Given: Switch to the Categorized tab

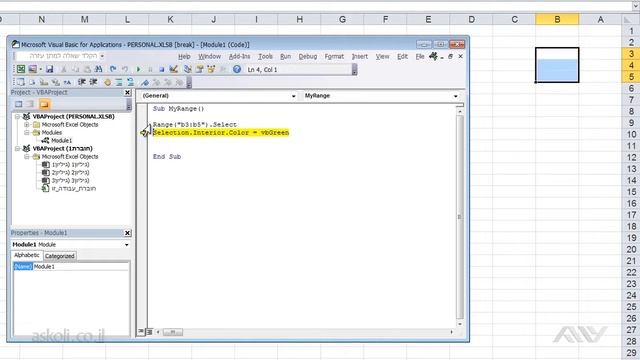Looking at the screenshot, I should (x=60, y=256).
